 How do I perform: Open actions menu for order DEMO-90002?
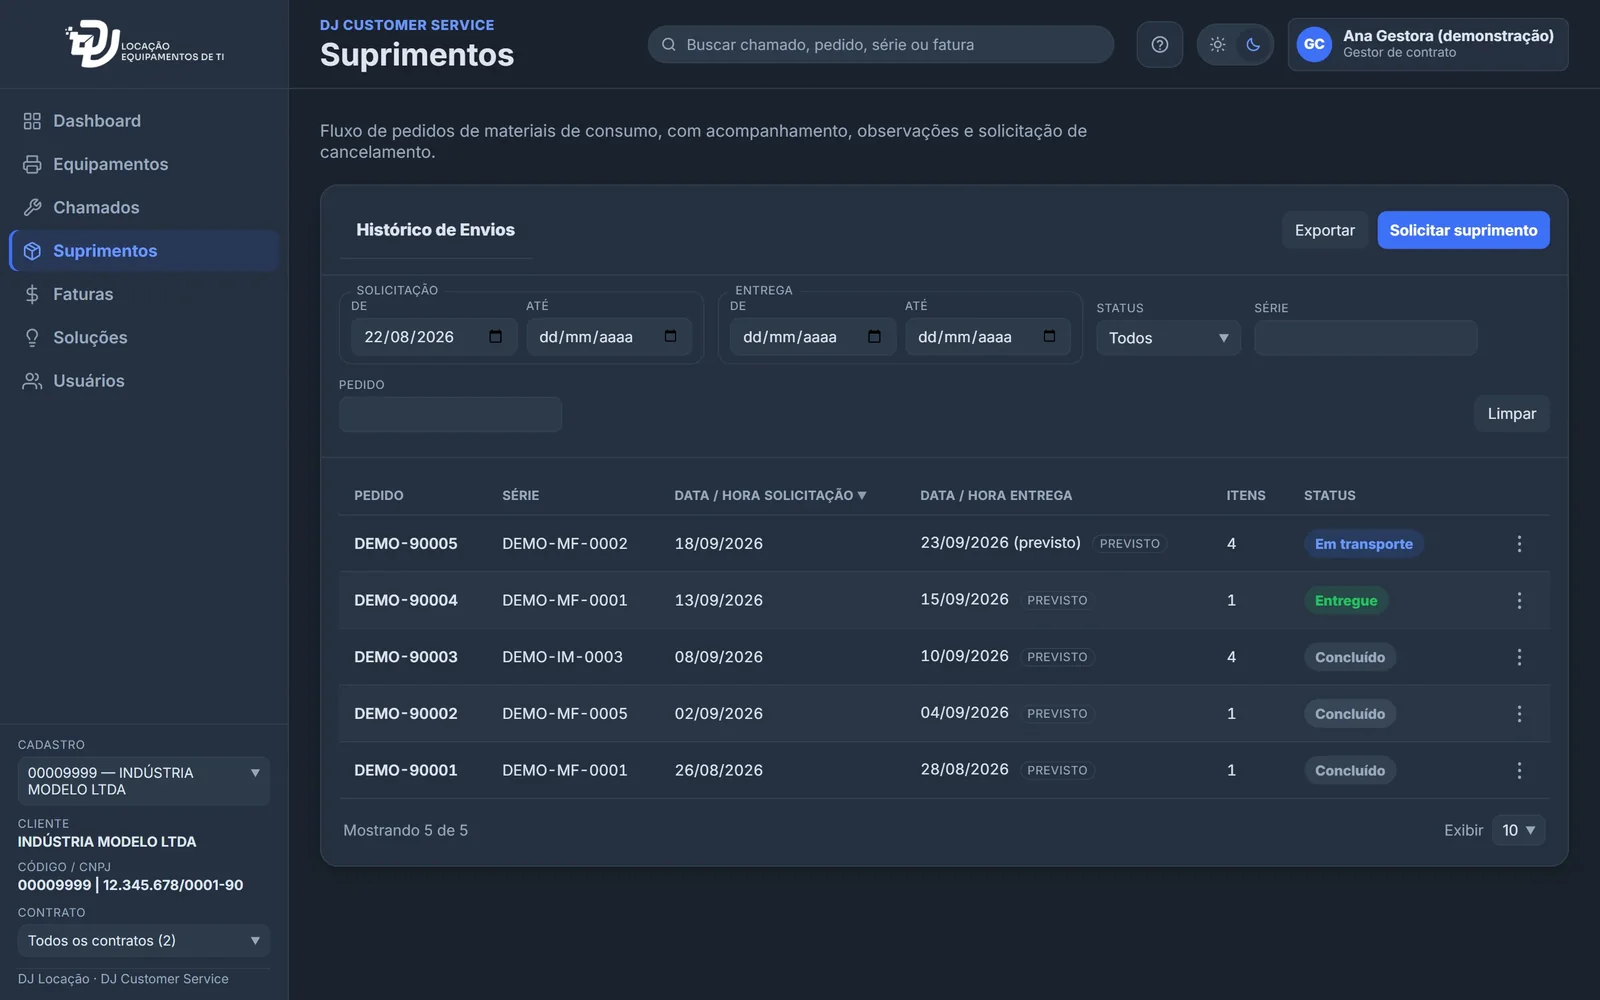pos(1519,714)
